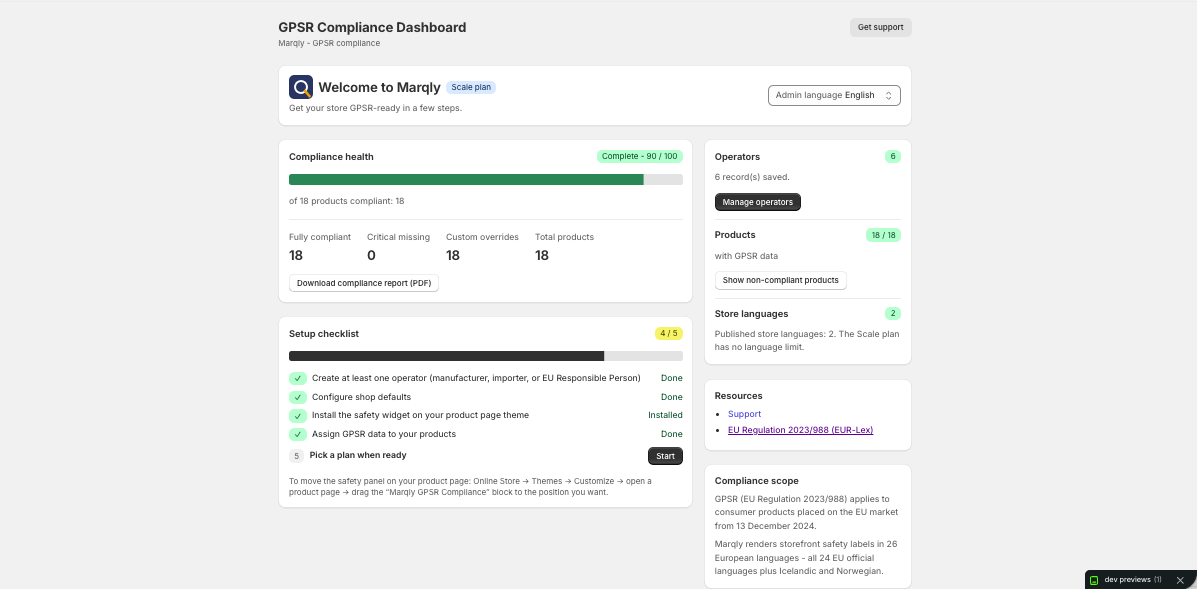
Task: Click the Fully compliant value 18
Action: [x=296, y=256]
